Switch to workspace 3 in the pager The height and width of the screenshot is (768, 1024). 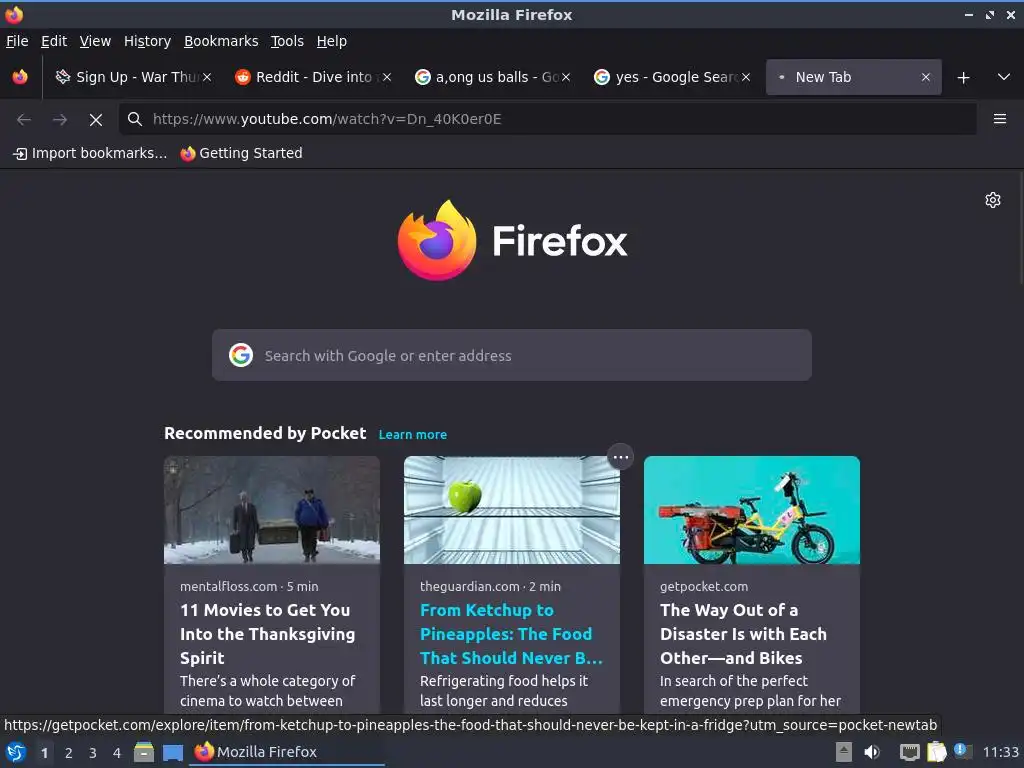[93, 753]
